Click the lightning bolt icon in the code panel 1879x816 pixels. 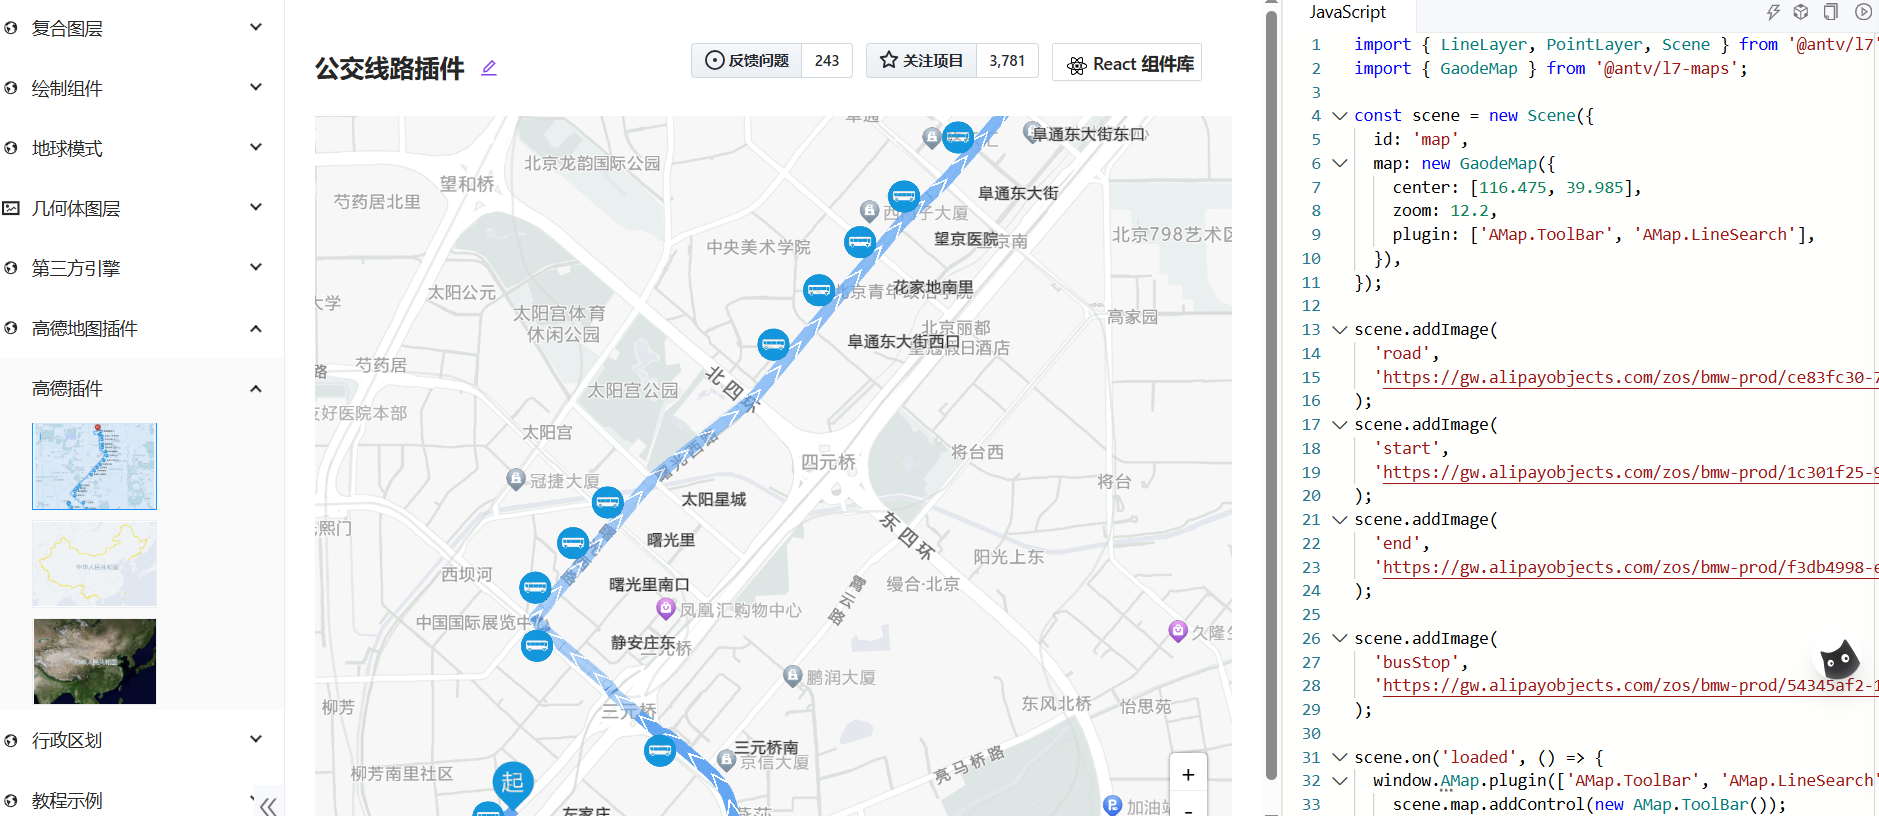pos(1772,12)
